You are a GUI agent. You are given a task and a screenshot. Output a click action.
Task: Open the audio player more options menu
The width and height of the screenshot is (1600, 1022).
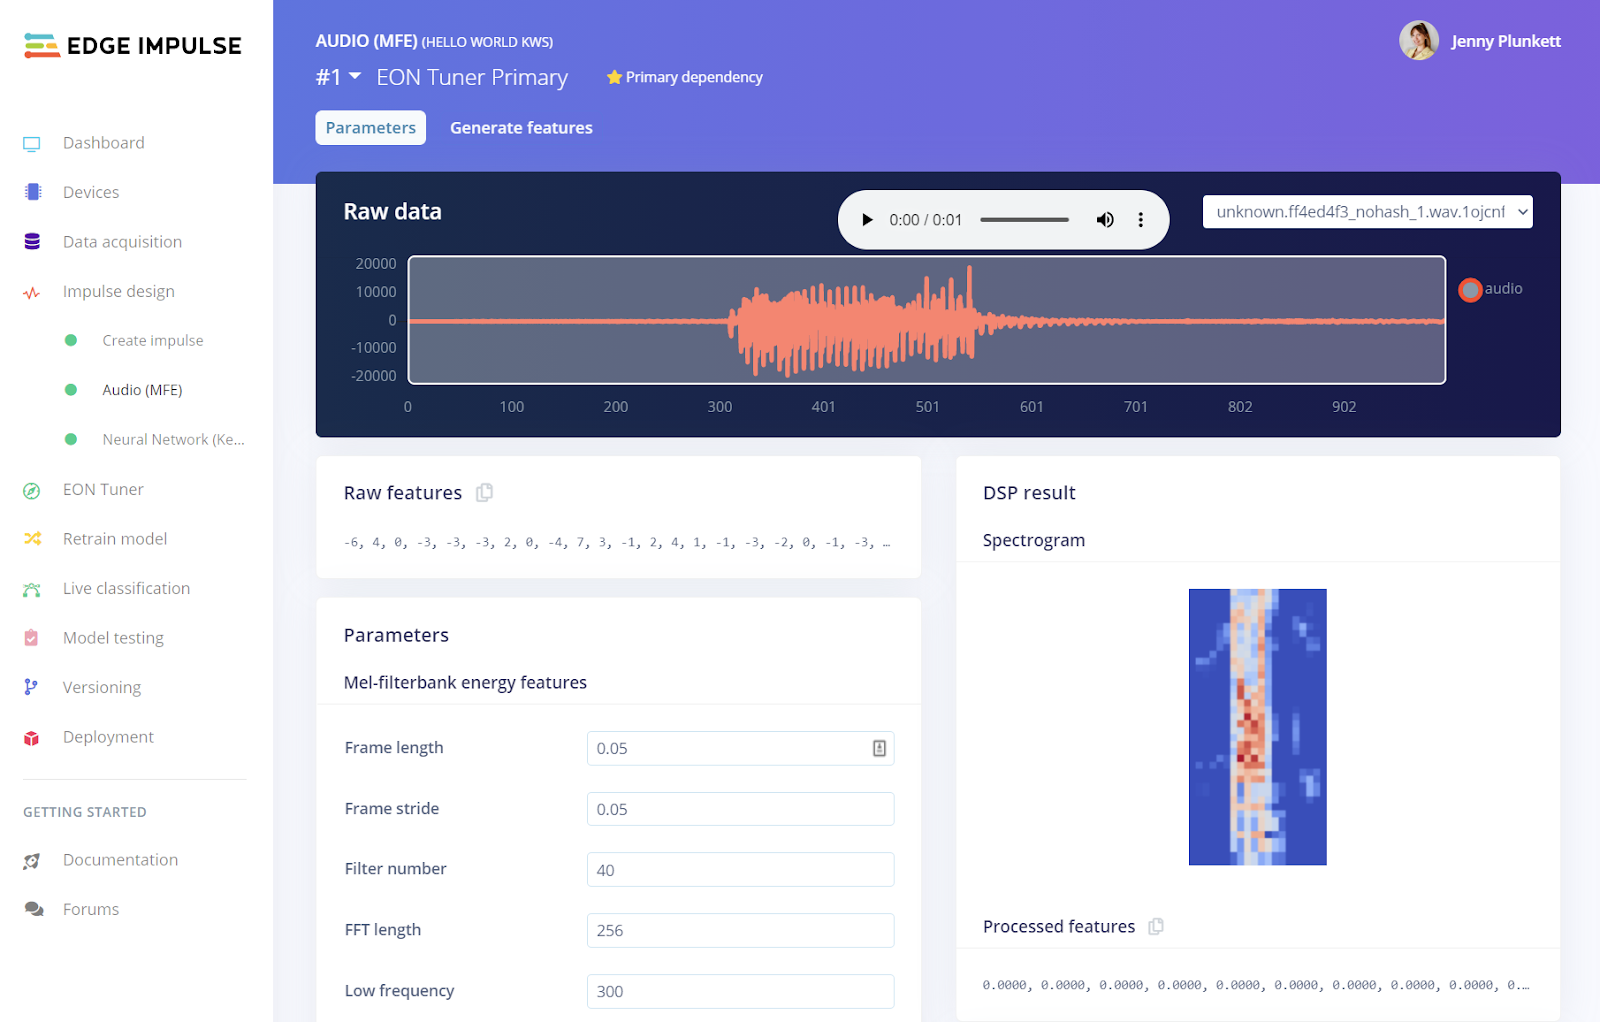[1140, 220]
